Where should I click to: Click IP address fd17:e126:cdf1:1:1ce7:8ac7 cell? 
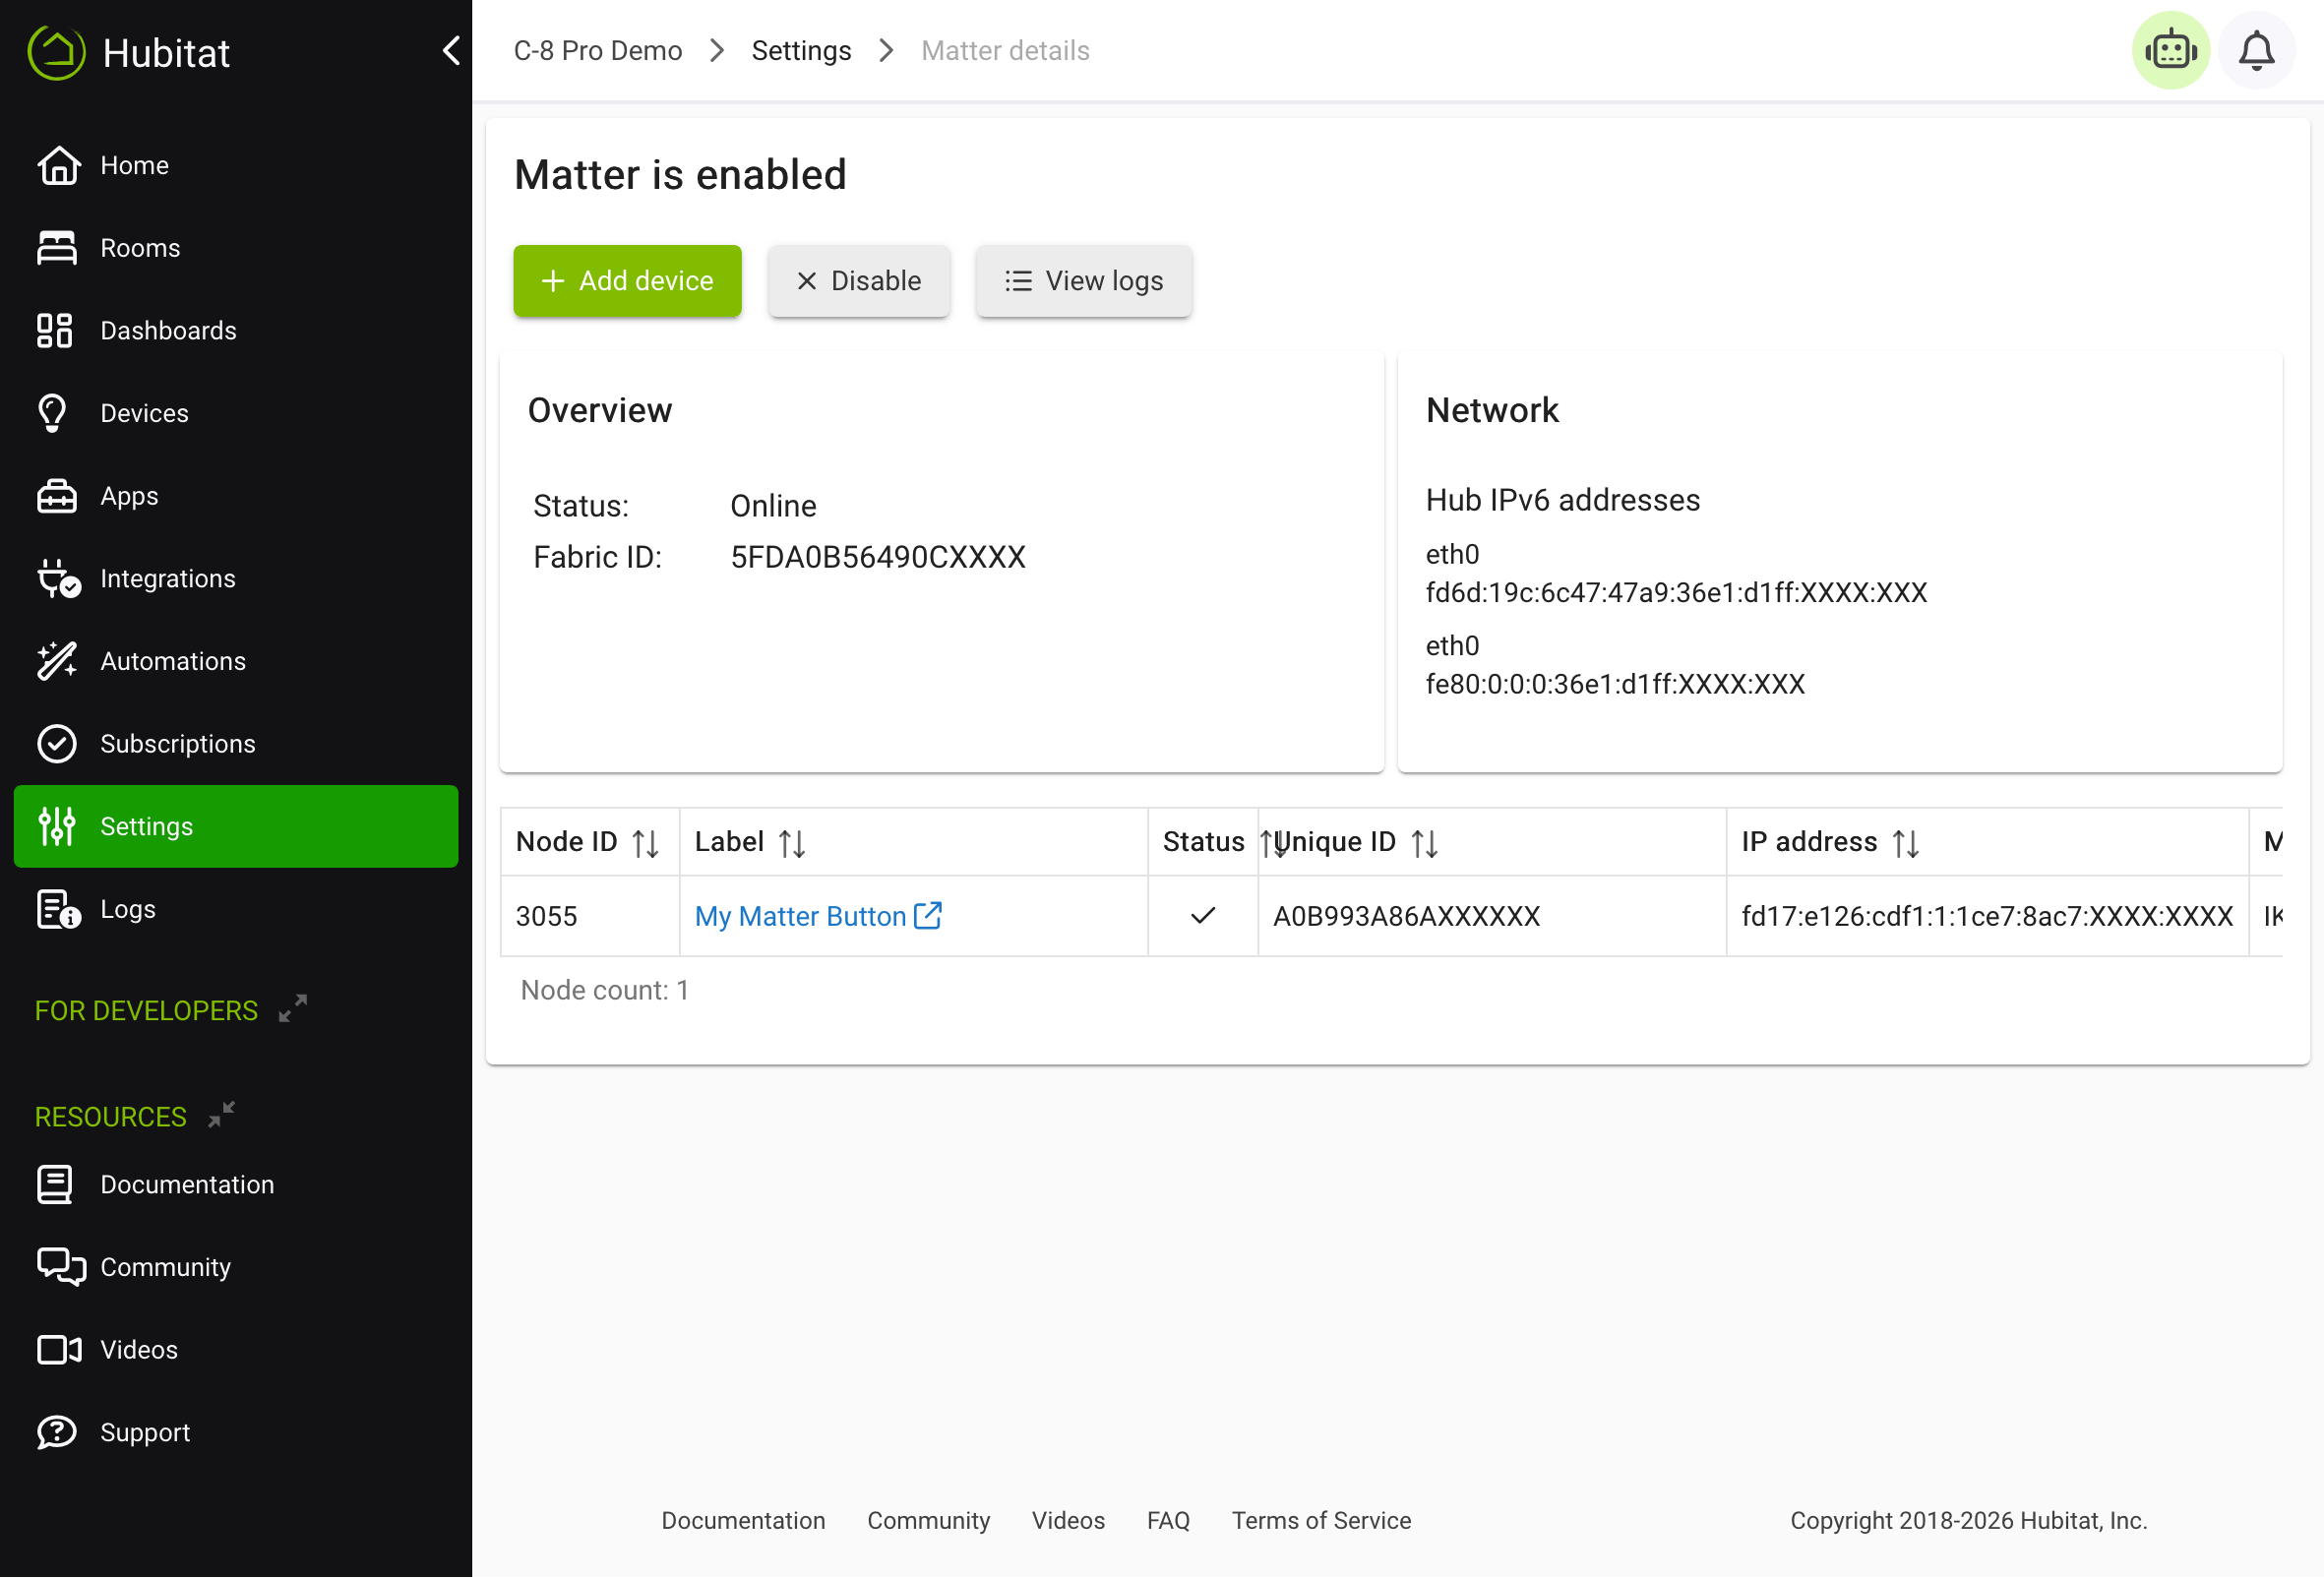[1987, 917]
